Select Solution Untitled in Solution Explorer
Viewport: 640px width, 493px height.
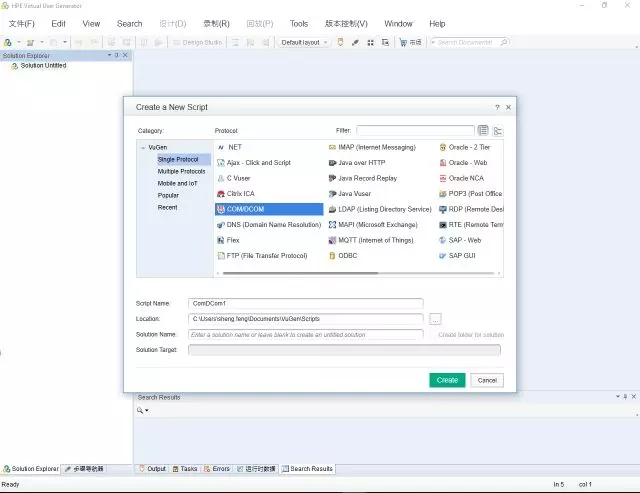pos(38,66)
